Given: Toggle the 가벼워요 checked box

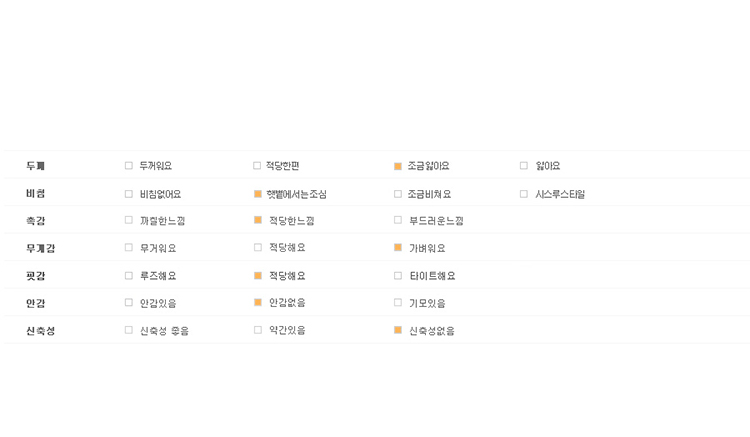Looking at the screenshot, I should click(397, 247).
